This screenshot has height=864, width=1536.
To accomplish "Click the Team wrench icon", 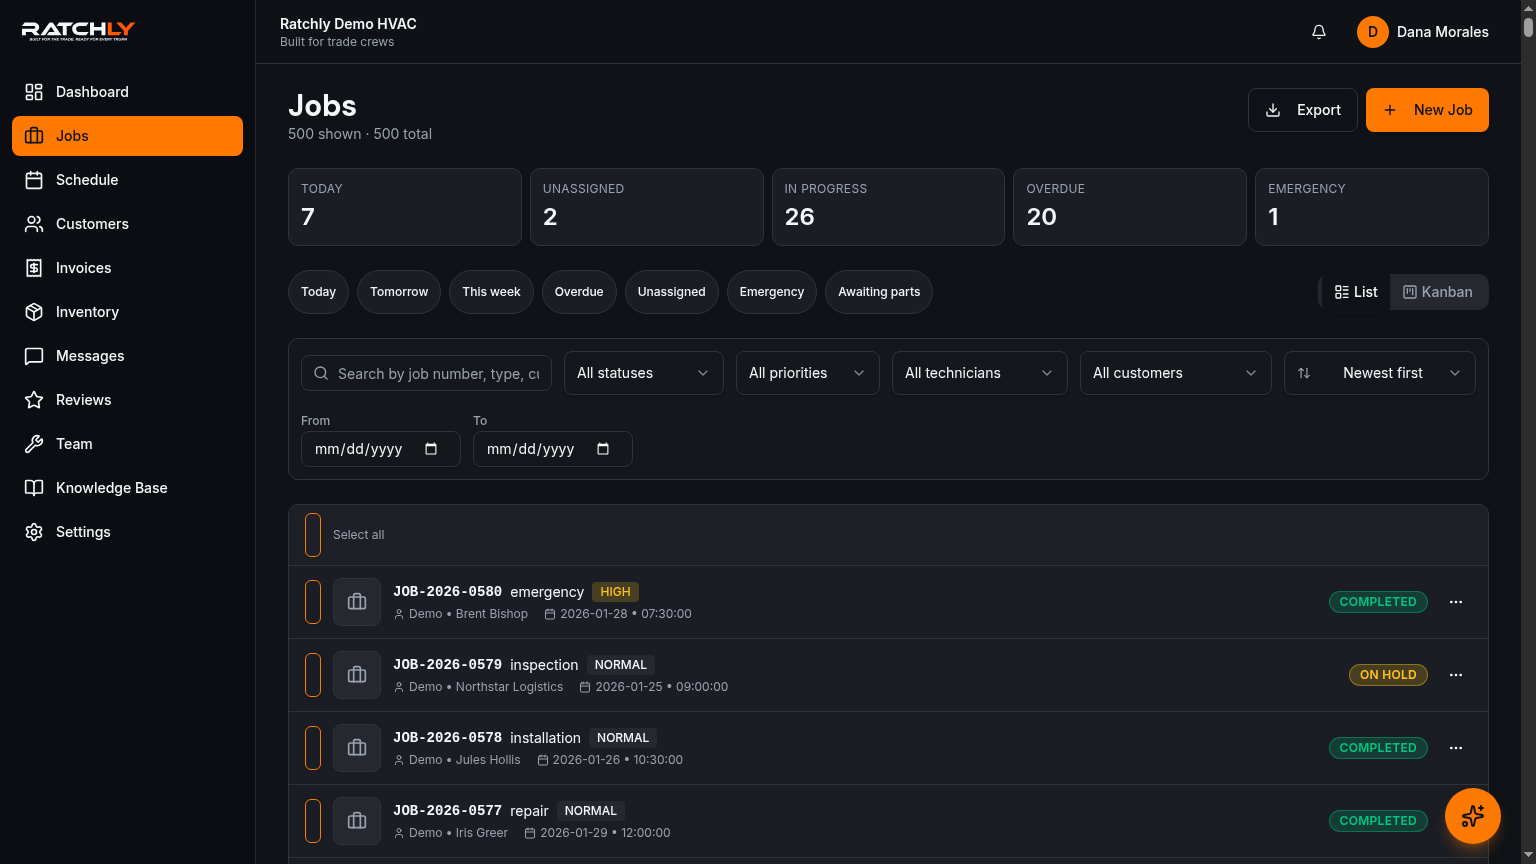I will pyautogui.click(x=34, y=444).
